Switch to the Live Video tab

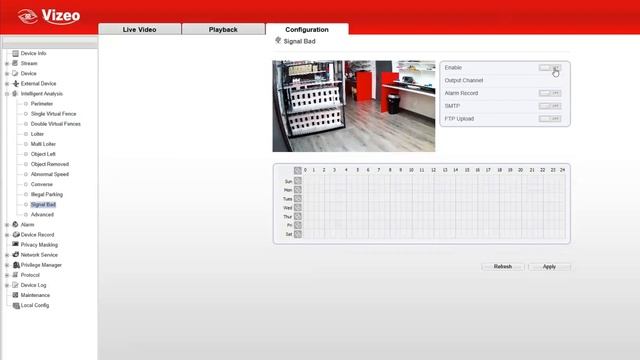140,29
